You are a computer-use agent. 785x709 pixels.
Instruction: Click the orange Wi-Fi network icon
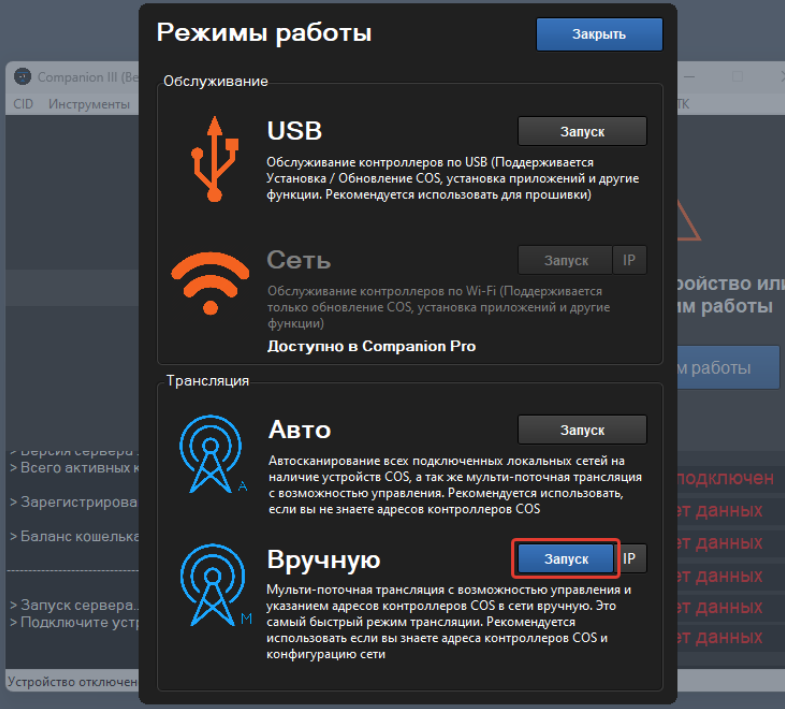(210, 283)
